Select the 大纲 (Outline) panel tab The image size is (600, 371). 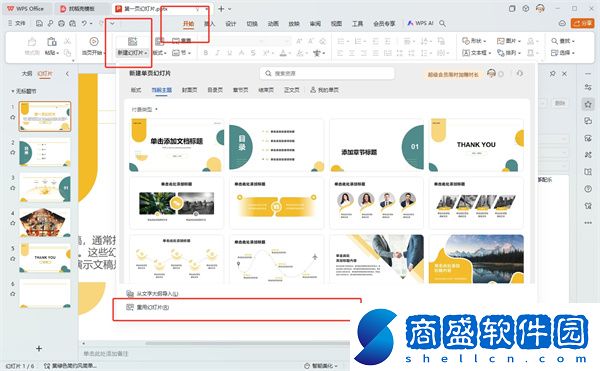click(x=27, y=73)
